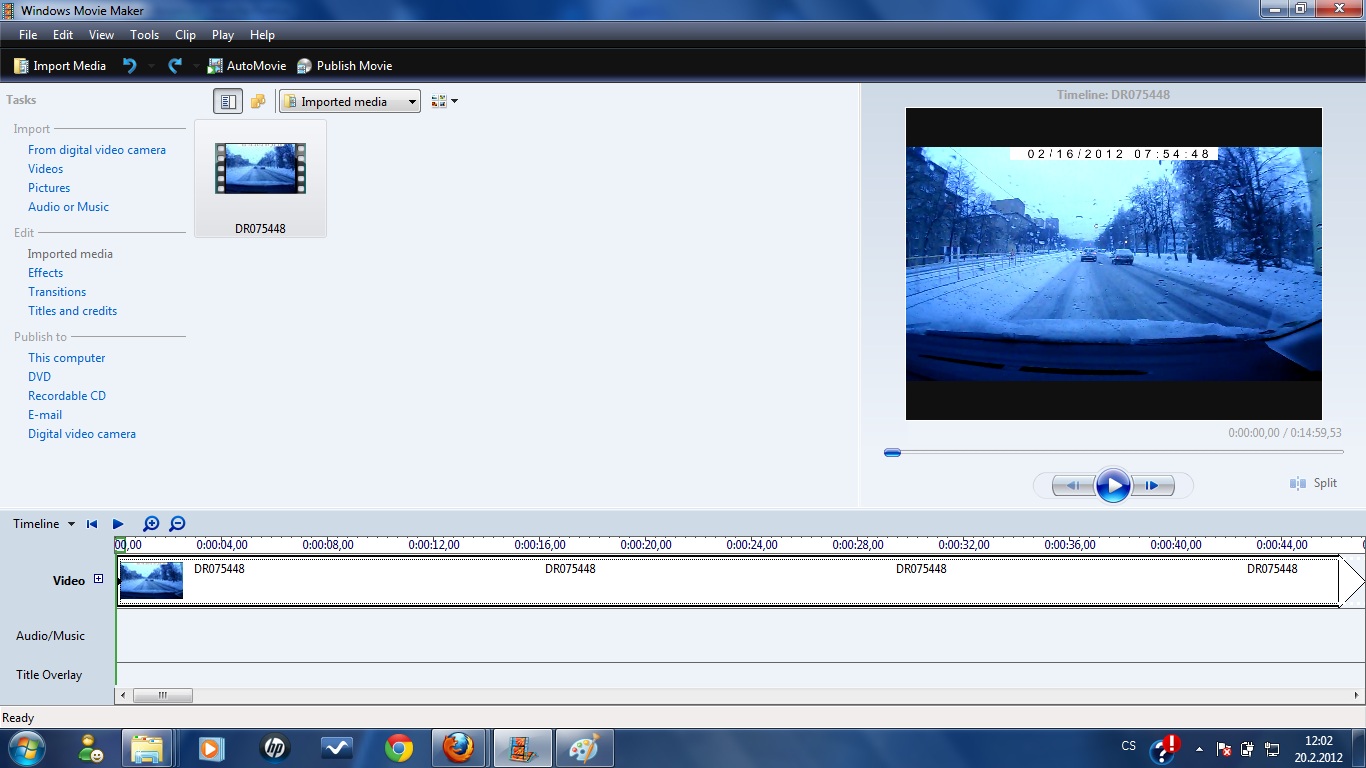Publish to Recordable CD
The width and height of the screenshot is (1366, 768).
click(67, 396)
